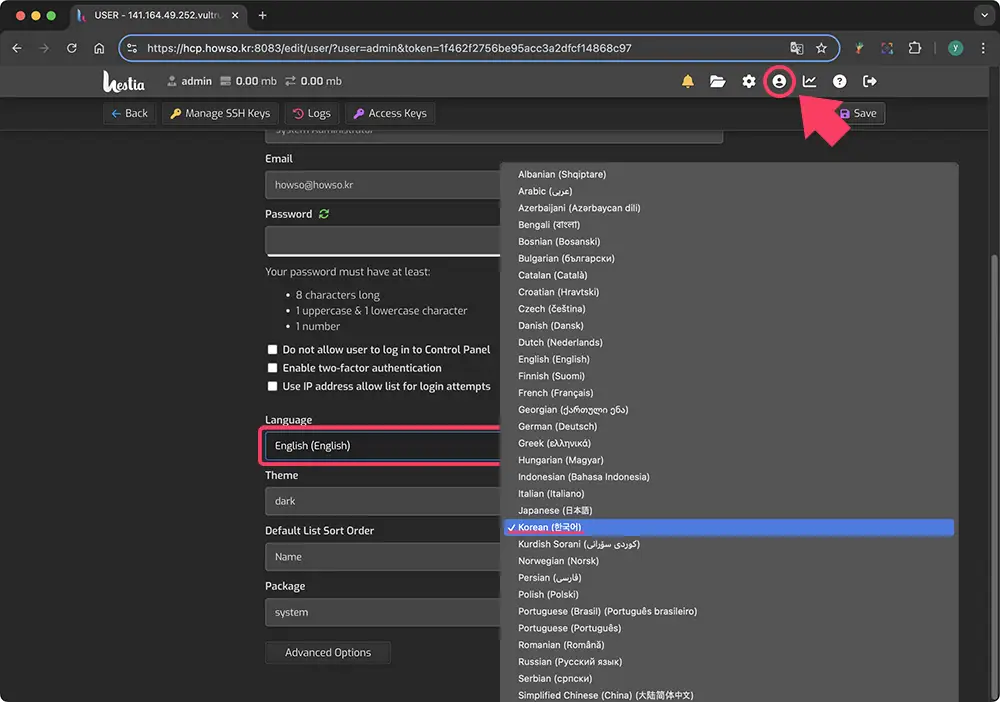Generate a random password with refresh icon
Screen dimensions: 1000x702
(324, 214)
